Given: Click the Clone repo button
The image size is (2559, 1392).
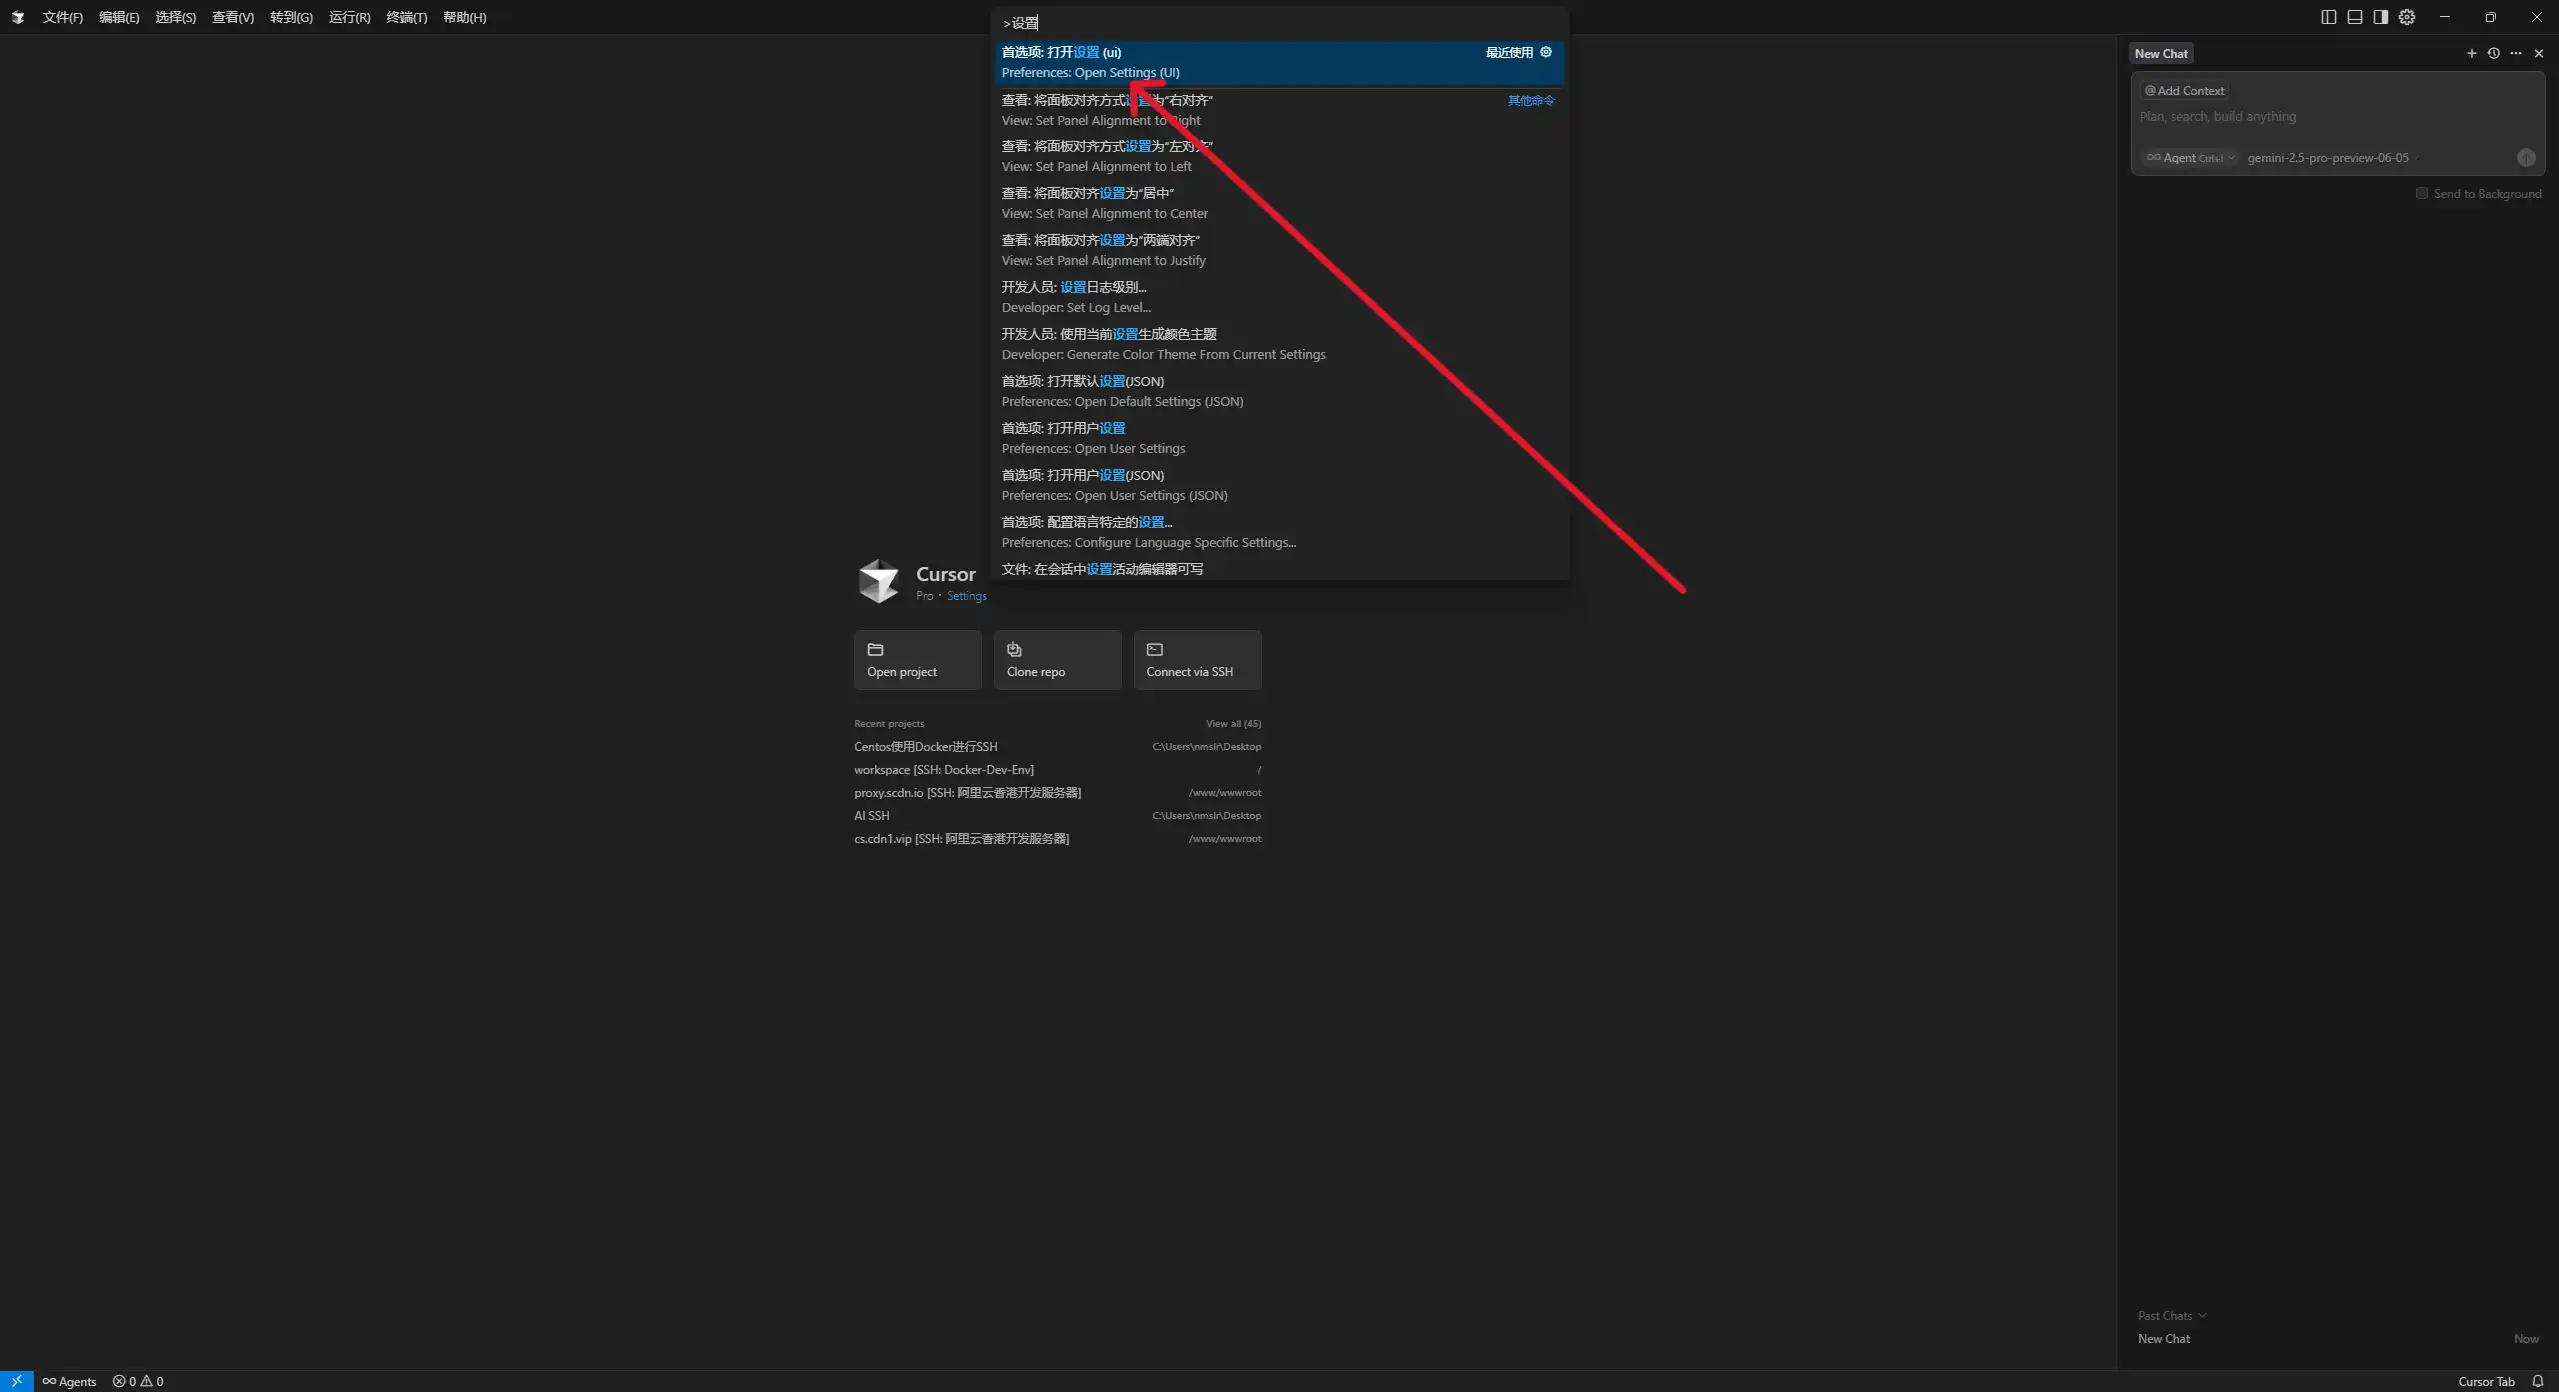Looking at the screenshot, I should [x=1057, y=660].
